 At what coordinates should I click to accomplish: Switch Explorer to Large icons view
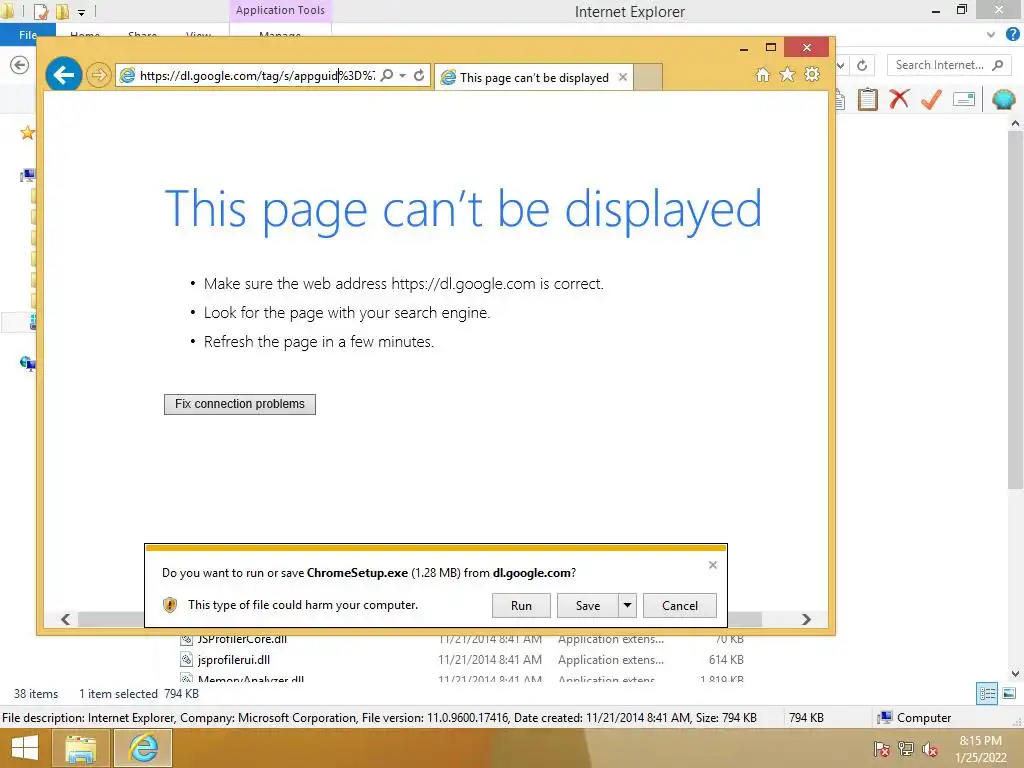(1009, 694)
